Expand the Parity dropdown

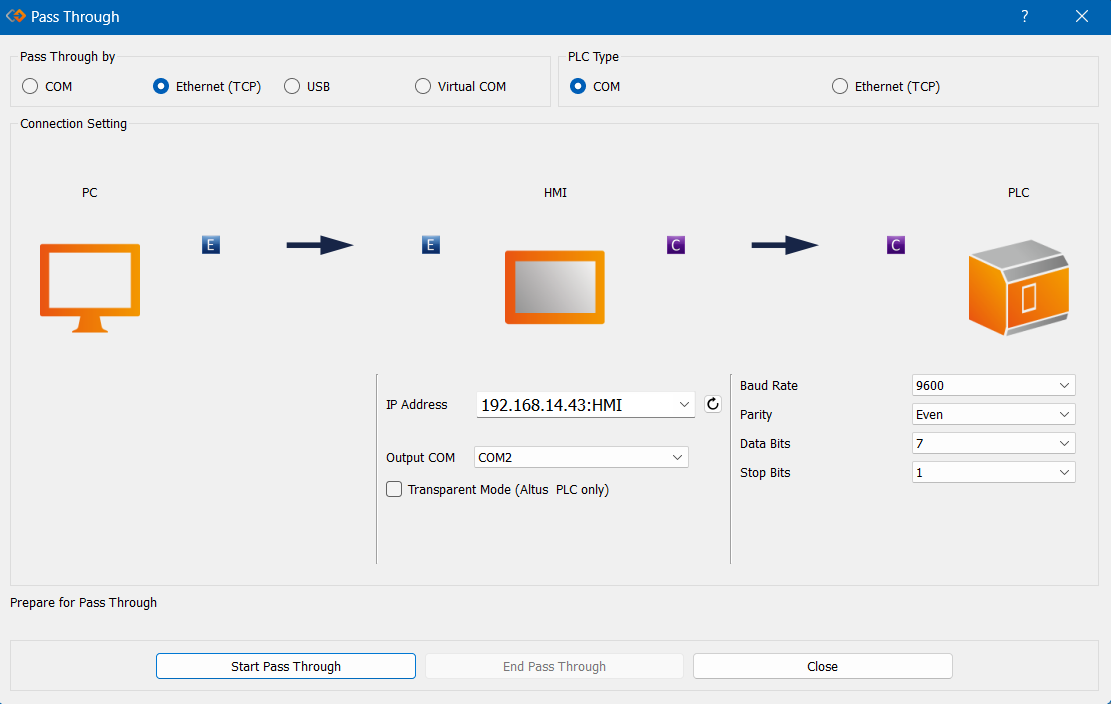click(993, 415)
